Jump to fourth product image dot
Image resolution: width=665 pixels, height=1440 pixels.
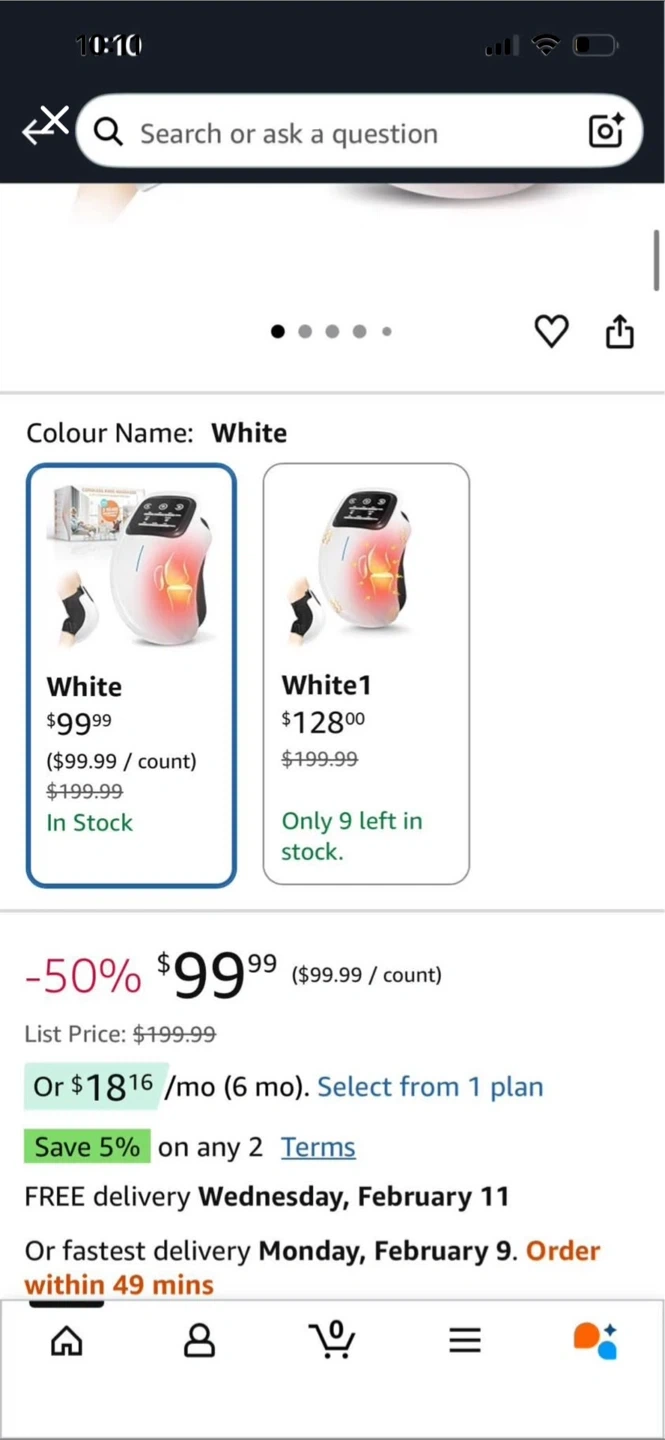pos(359,332)
